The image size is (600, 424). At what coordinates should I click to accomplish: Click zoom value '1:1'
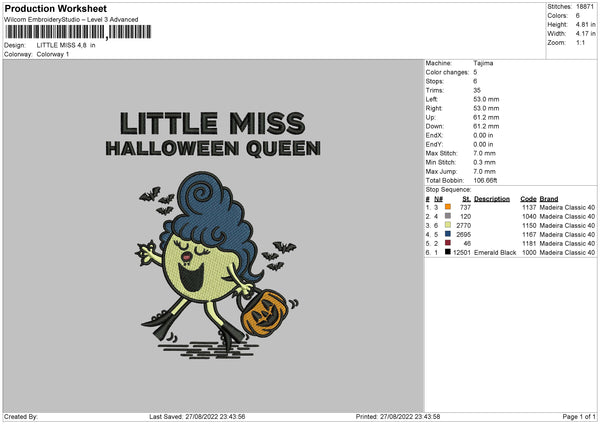pyautogui.click(x=580, y=42)
